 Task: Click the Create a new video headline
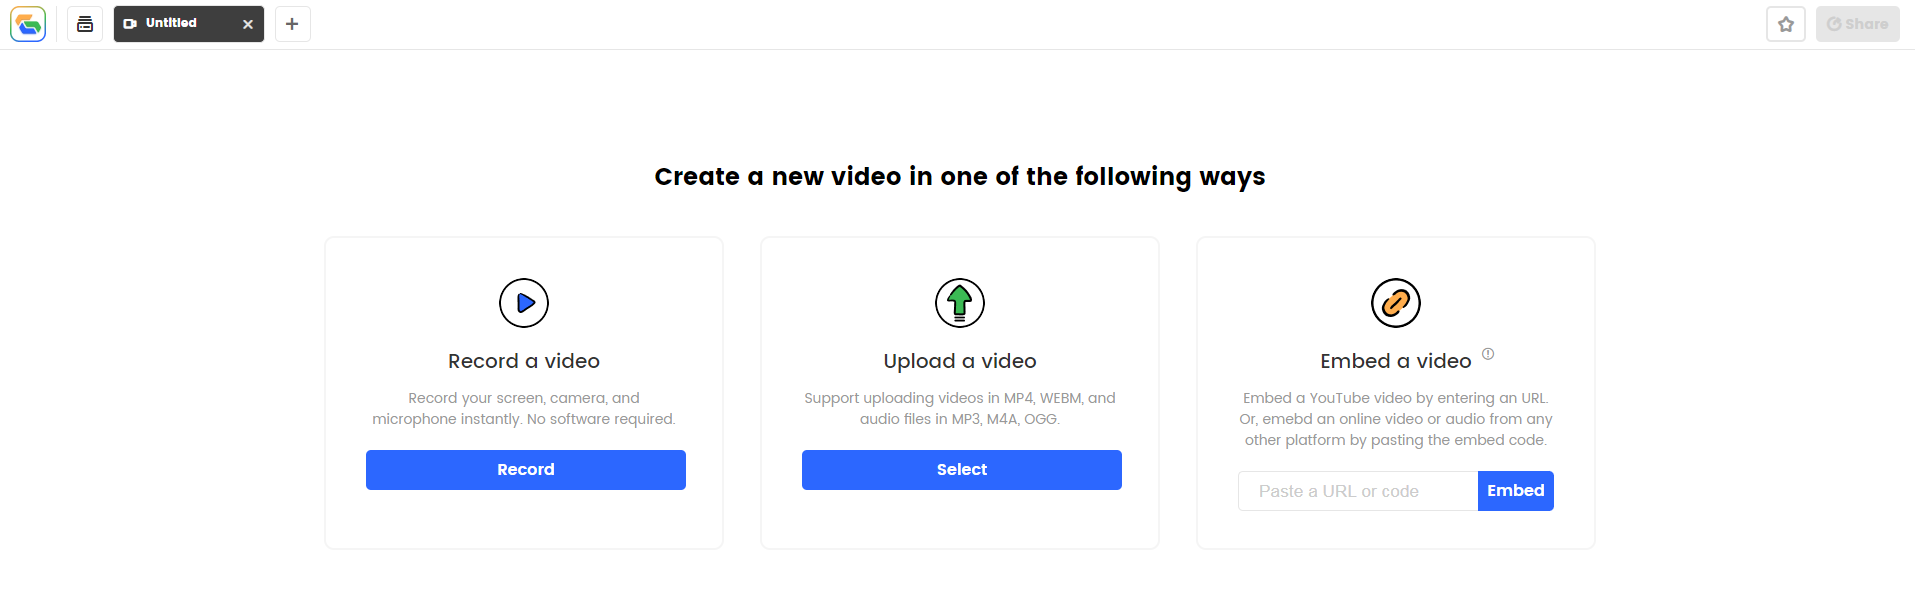point(960,177)
